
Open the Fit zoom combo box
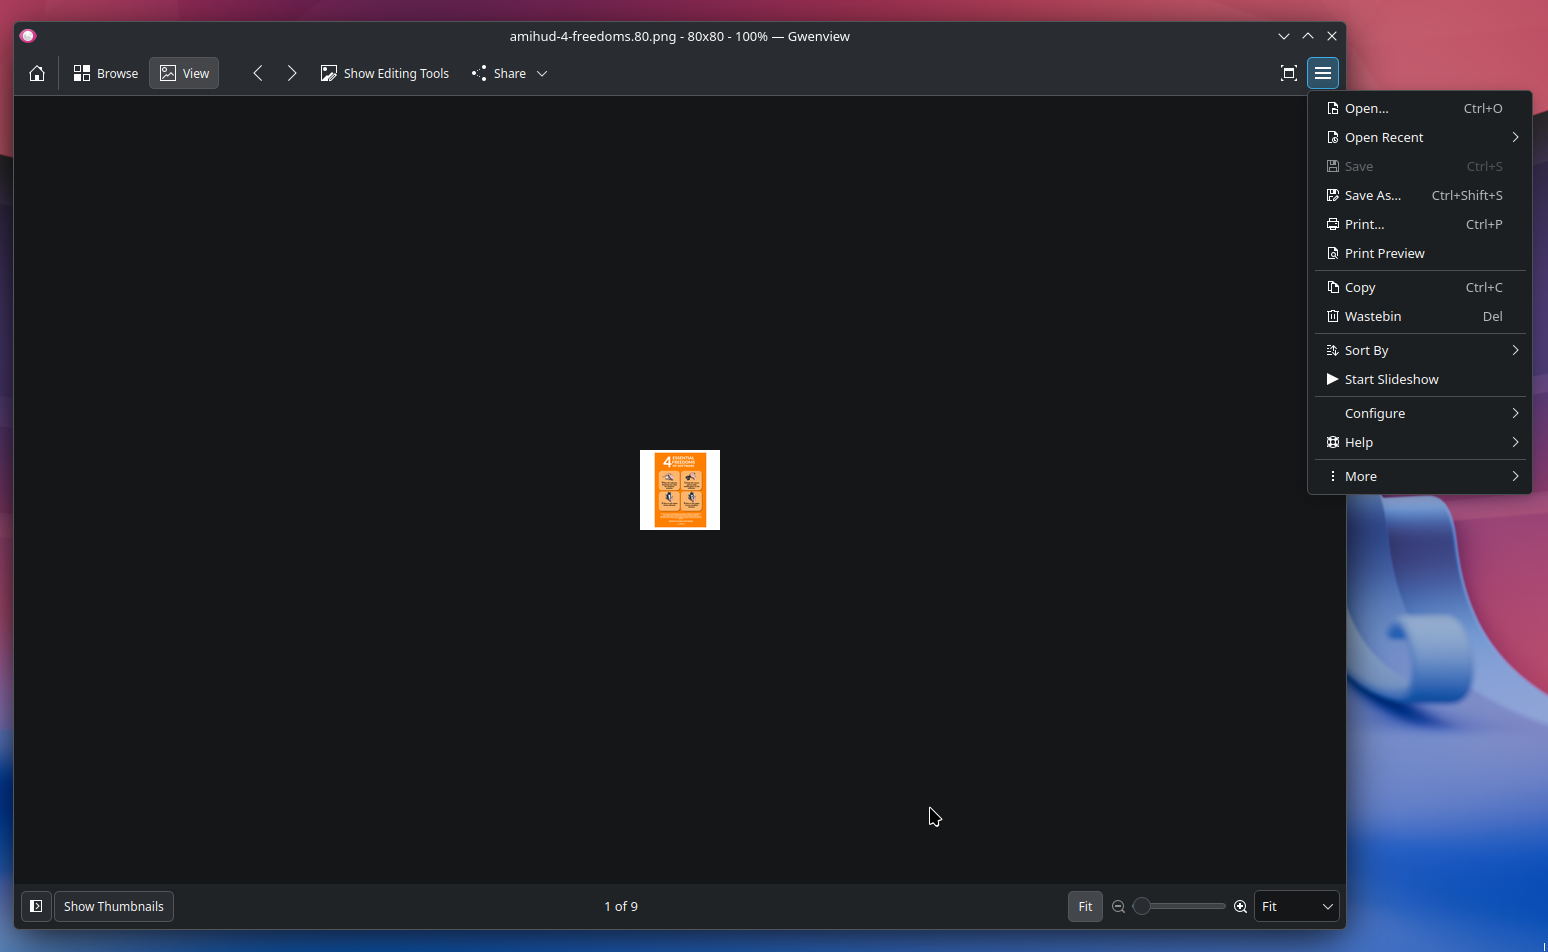pos(1297,906)
